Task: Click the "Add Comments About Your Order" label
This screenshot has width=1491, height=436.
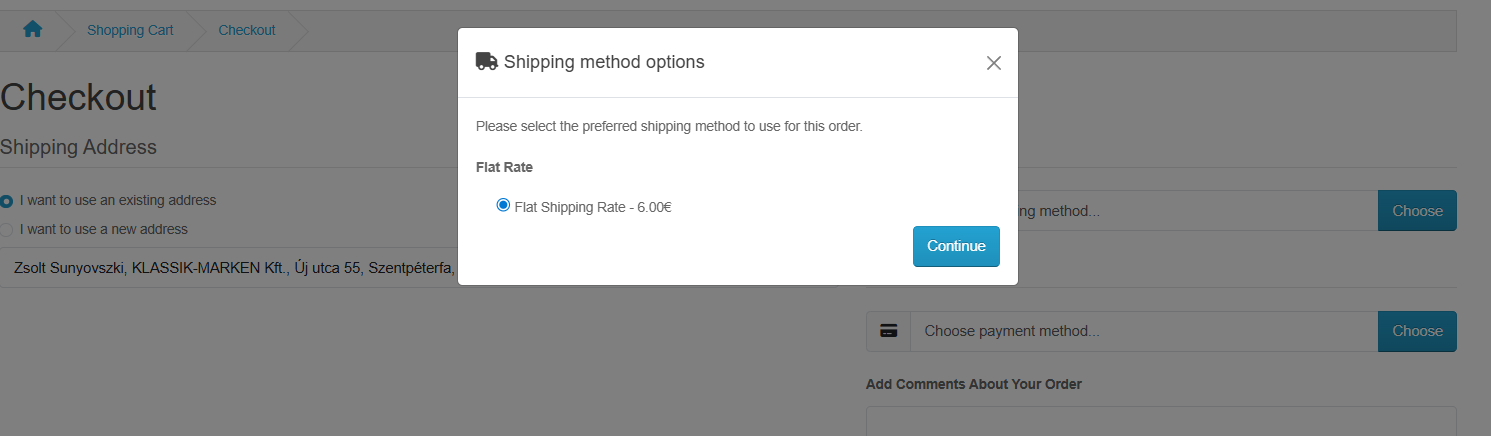Action: [973, 384]
